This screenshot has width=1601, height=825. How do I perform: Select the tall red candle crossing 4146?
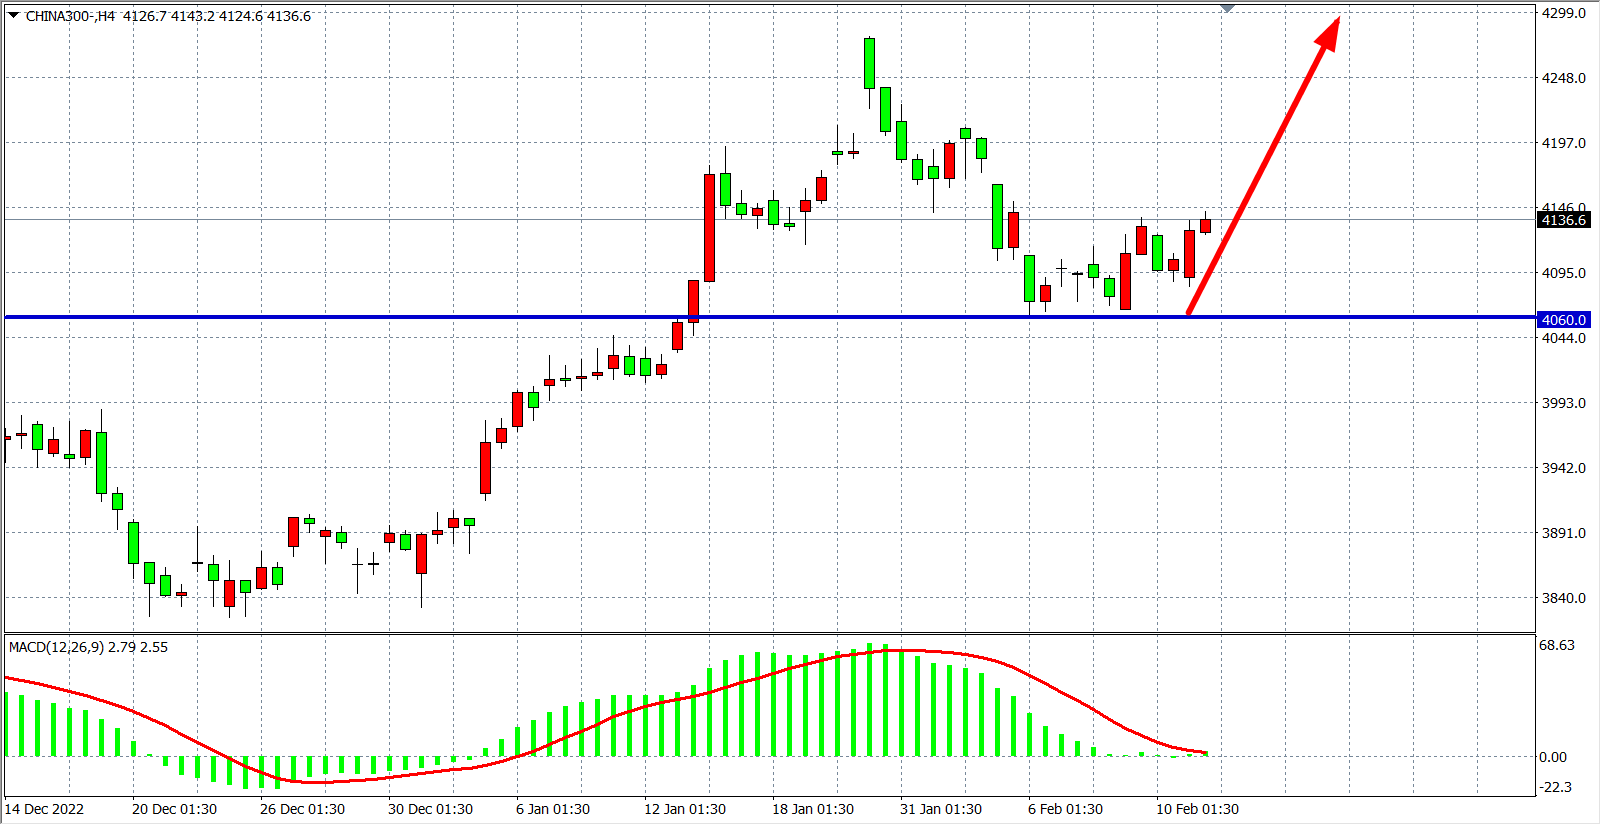709,228
